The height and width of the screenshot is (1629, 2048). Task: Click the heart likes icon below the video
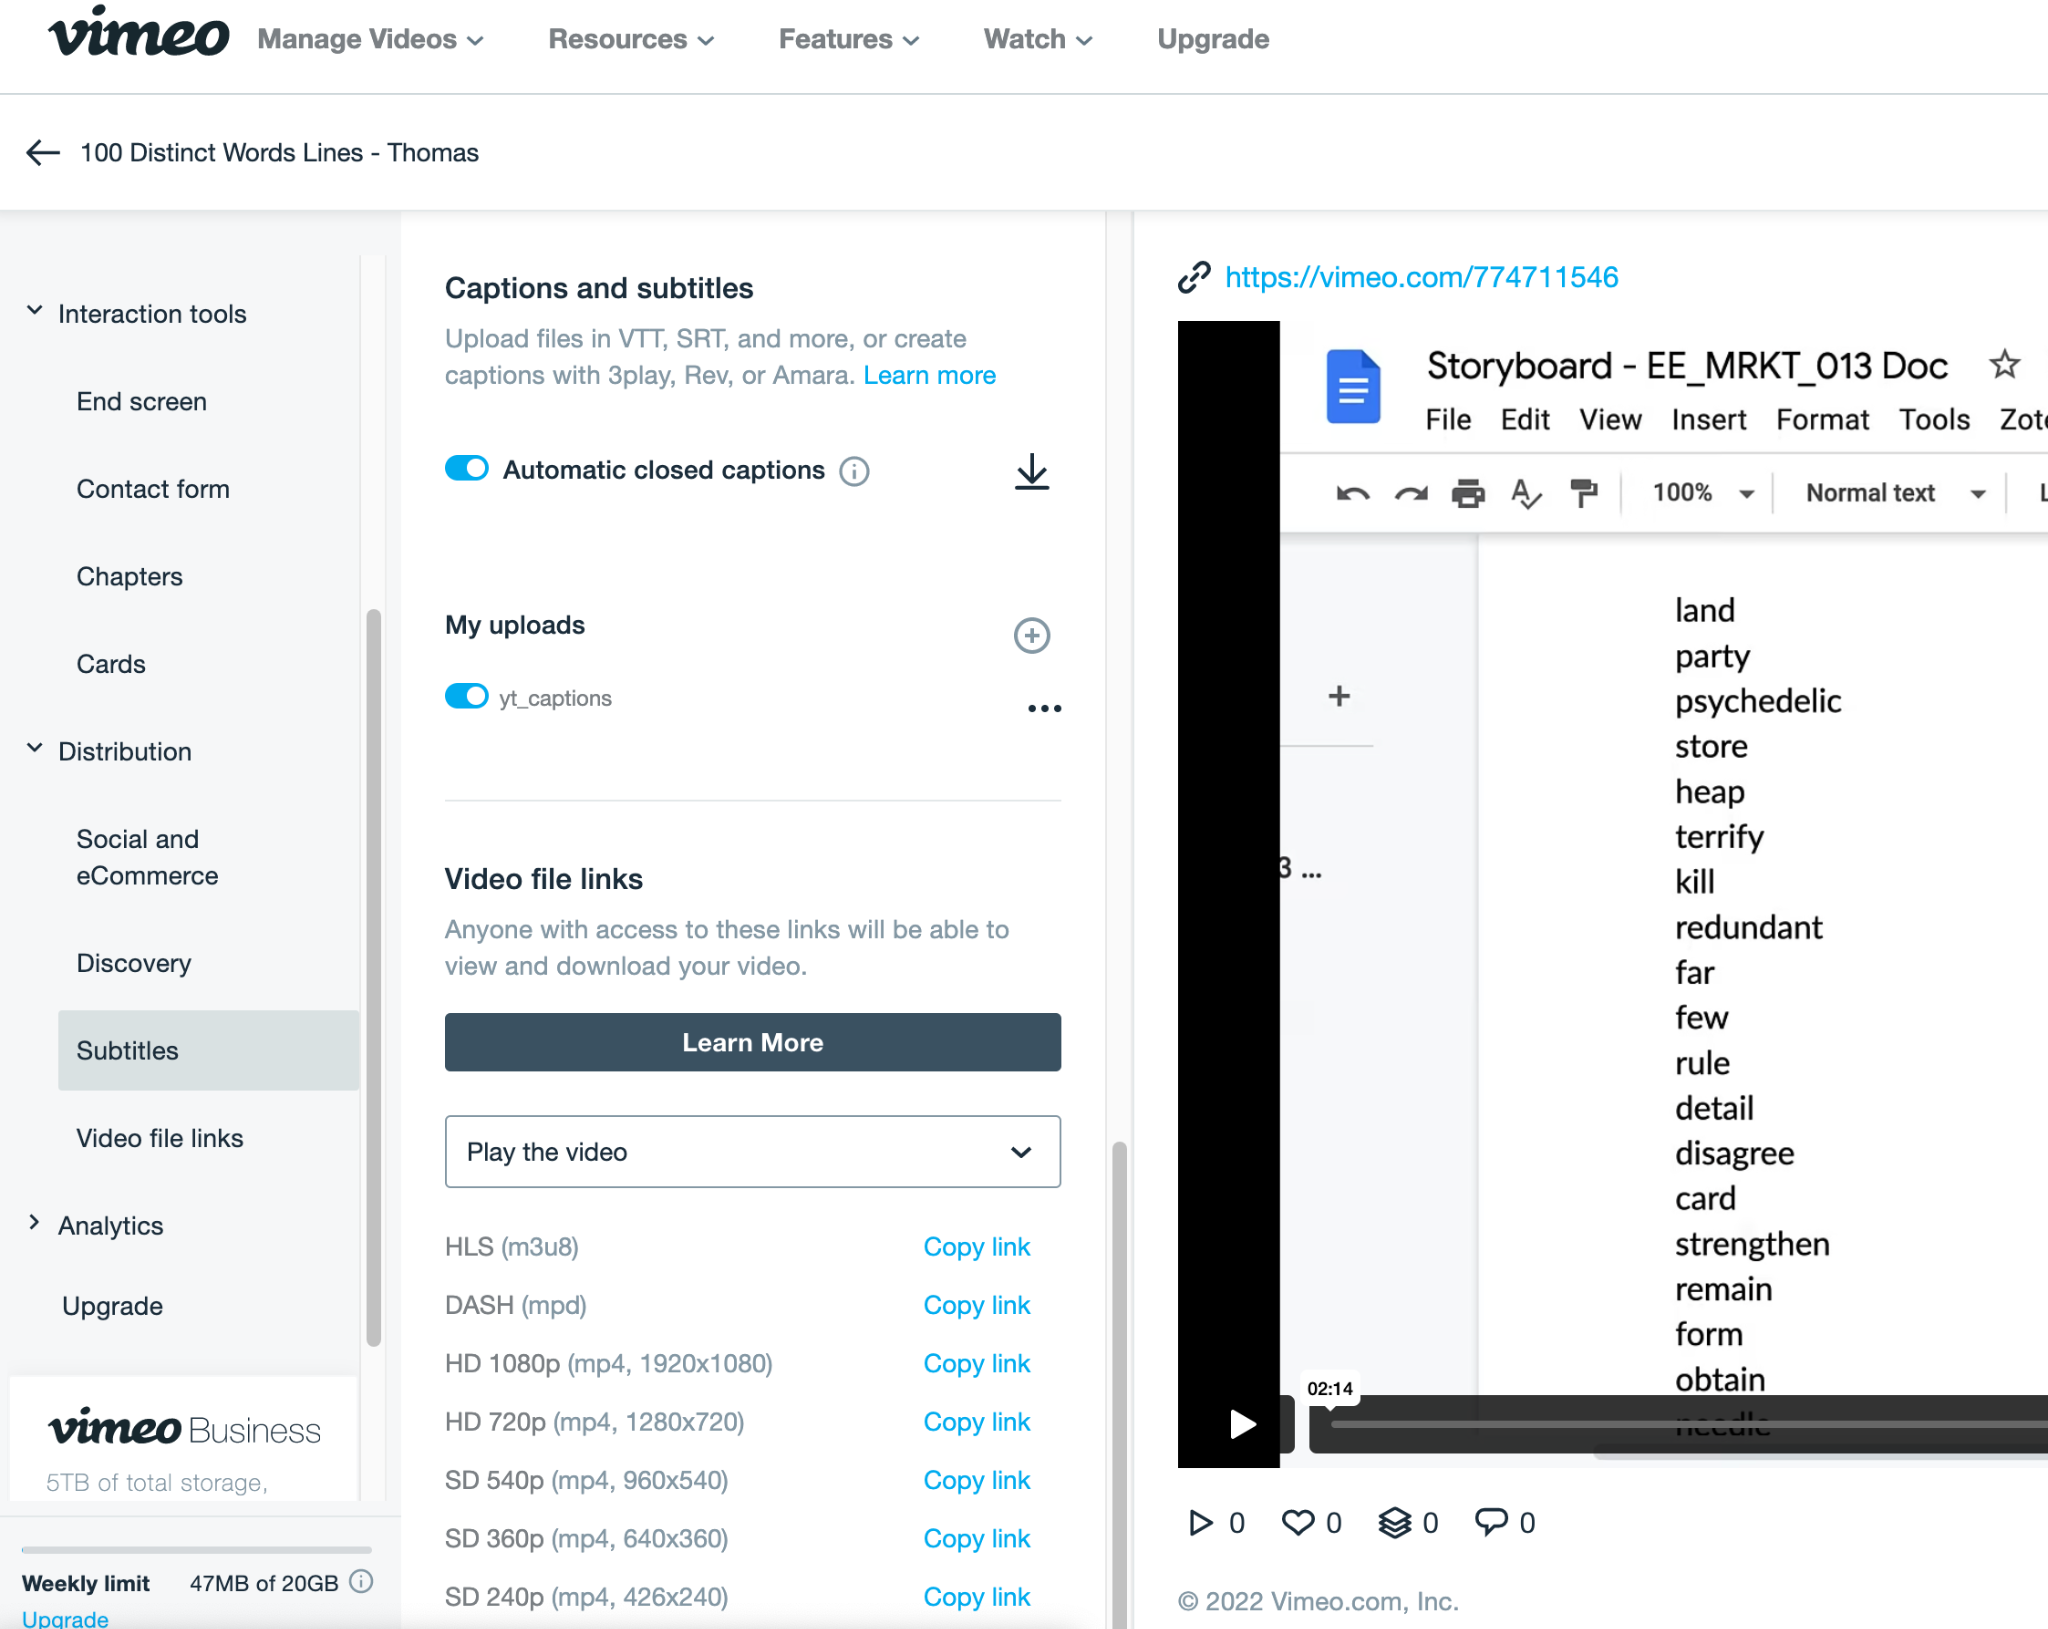pyautogui.click(x=1298, y=1522)
